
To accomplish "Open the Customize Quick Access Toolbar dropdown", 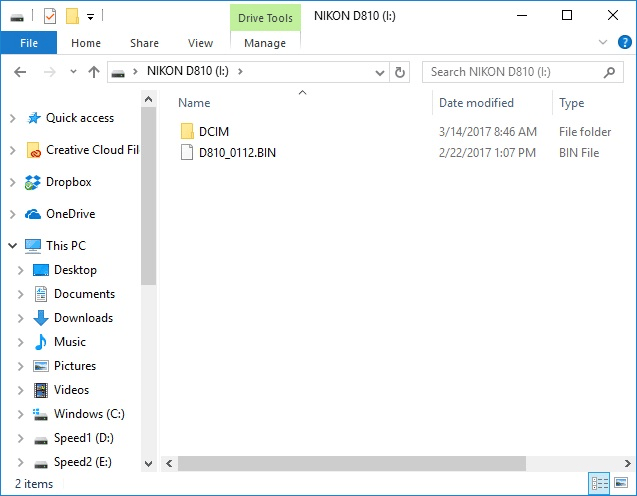I will [90, 16].
